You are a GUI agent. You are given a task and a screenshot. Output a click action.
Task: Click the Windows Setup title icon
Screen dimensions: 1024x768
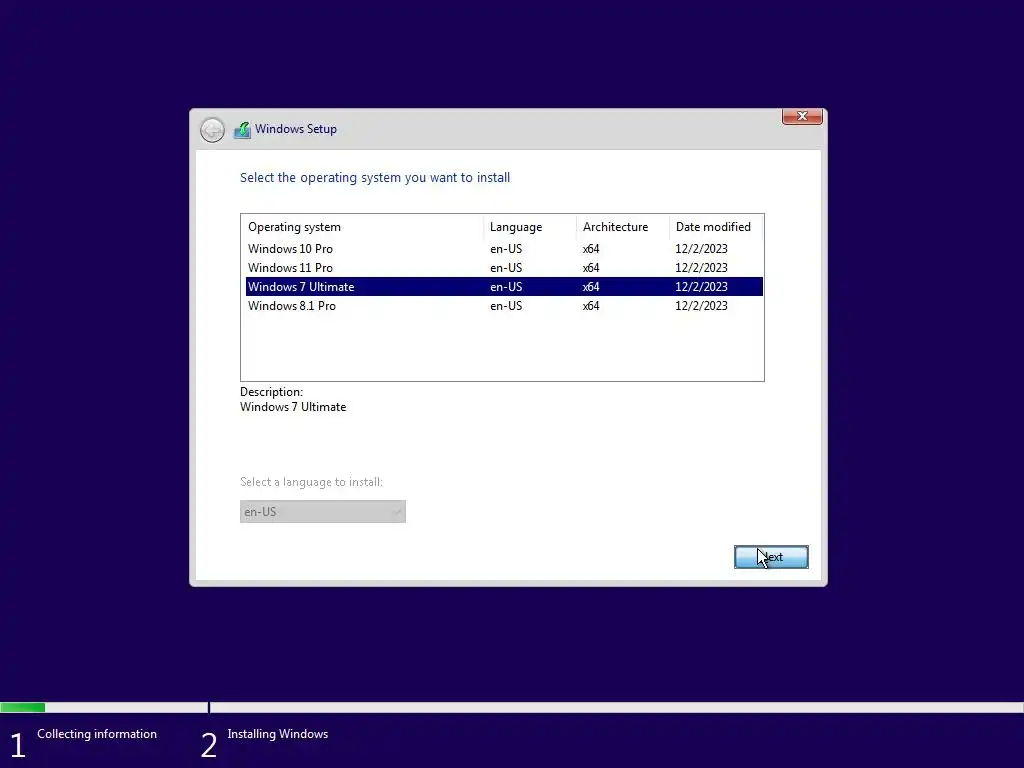click(x=242, y=129)
